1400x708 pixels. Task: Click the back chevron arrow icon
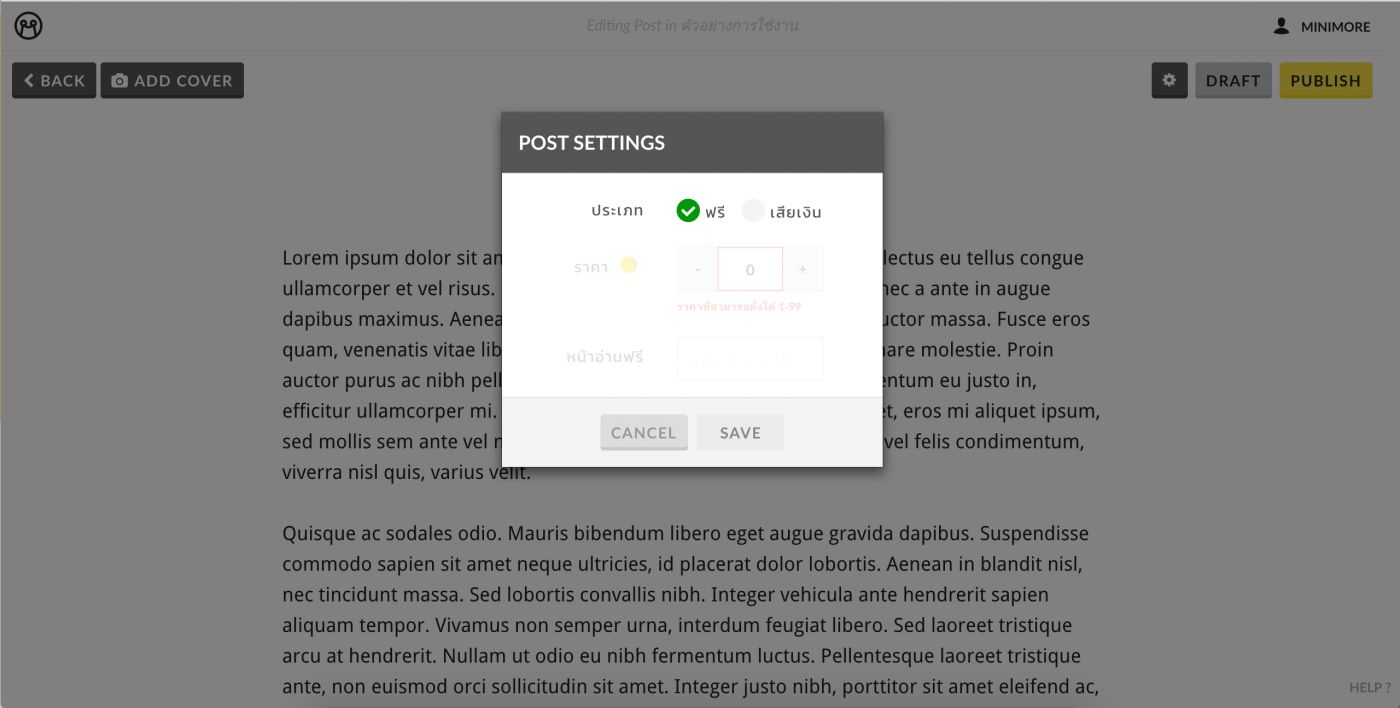[x=29, y=81]
